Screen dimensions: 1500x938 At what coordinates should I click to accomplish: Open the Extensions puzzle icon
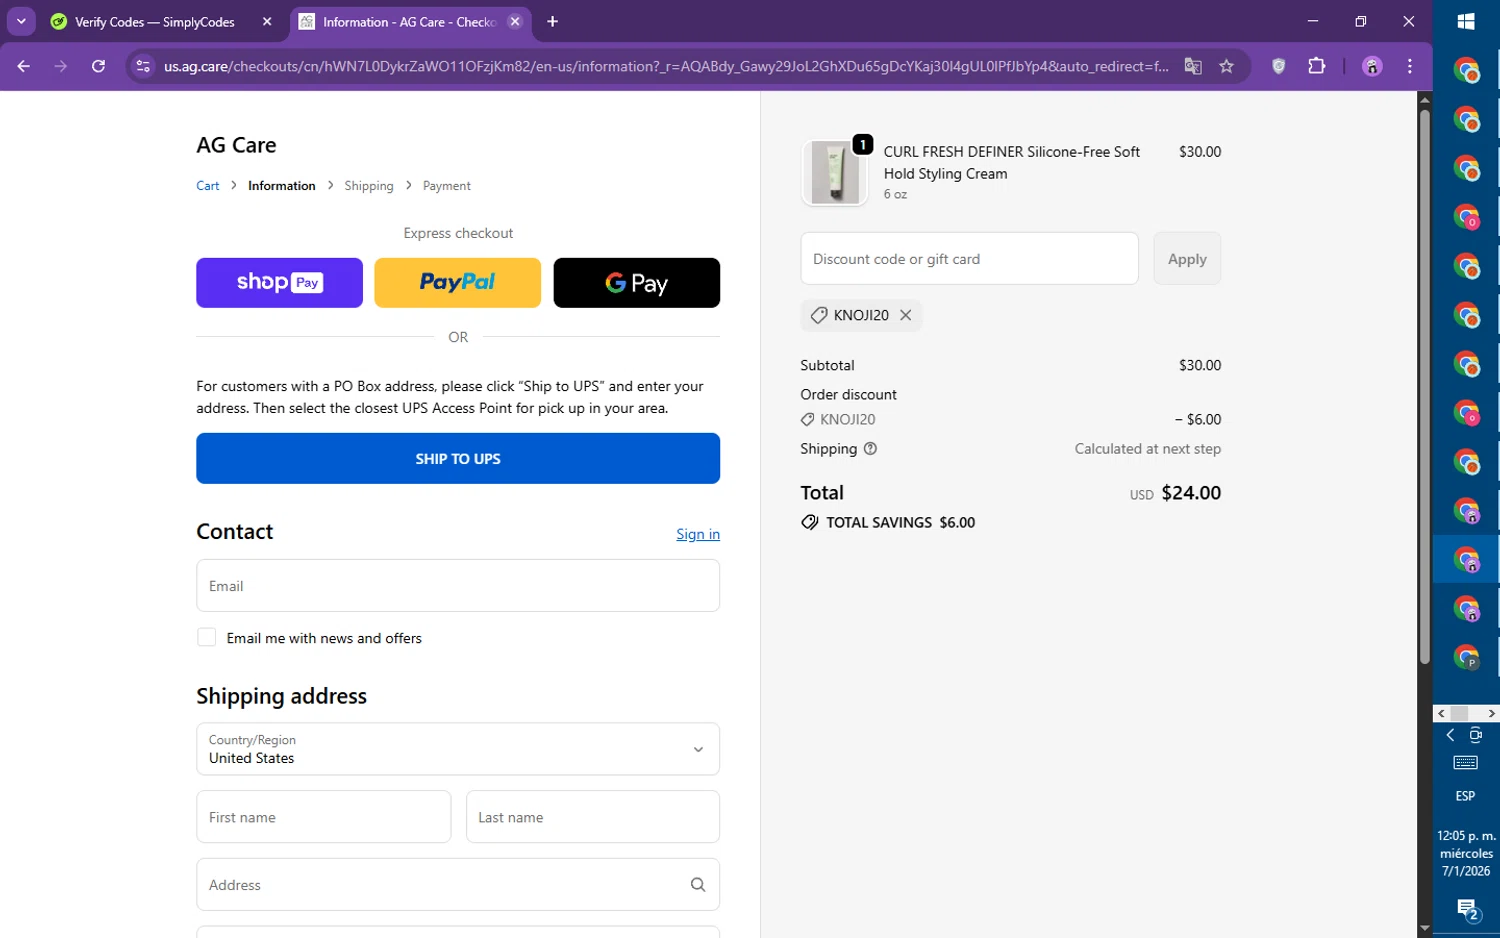pyautogui.click(x=1317, y=66)
